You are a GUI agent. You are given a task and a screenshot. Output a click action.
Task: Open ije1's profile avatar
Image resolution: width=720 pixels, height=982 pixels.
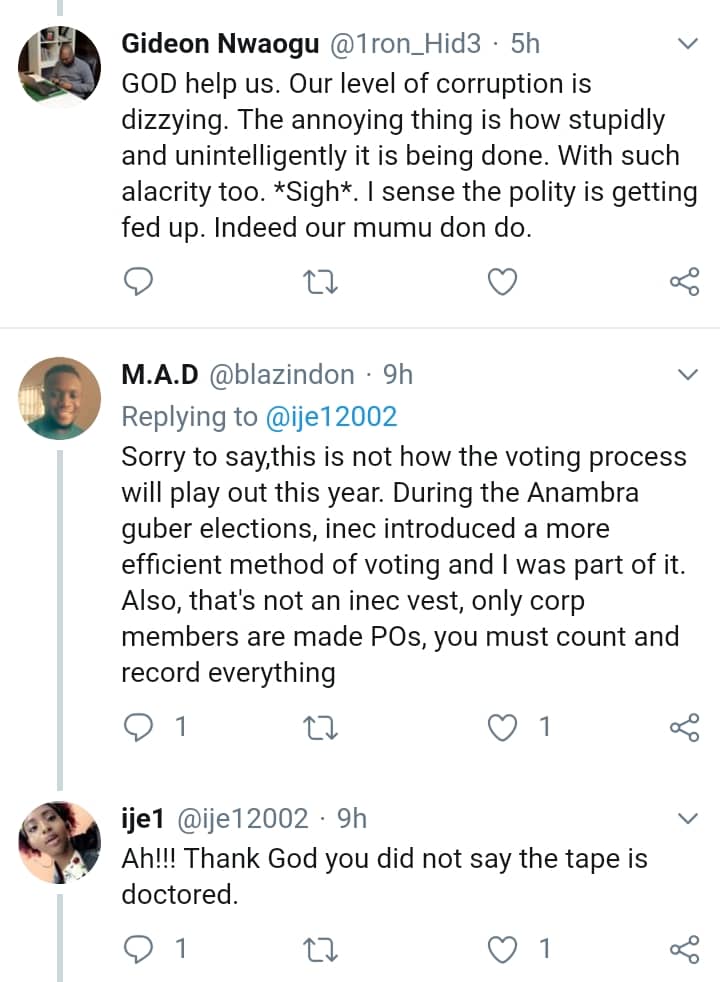click(x=60, y=842)
